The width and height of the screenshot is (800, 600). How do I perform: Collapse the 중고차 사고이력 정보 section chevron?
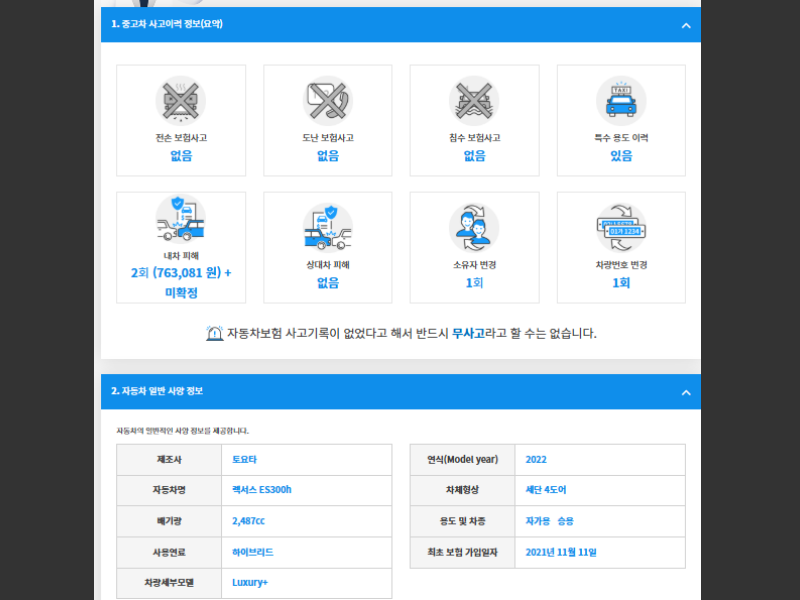pyautogui.click(x=685, y=25)
